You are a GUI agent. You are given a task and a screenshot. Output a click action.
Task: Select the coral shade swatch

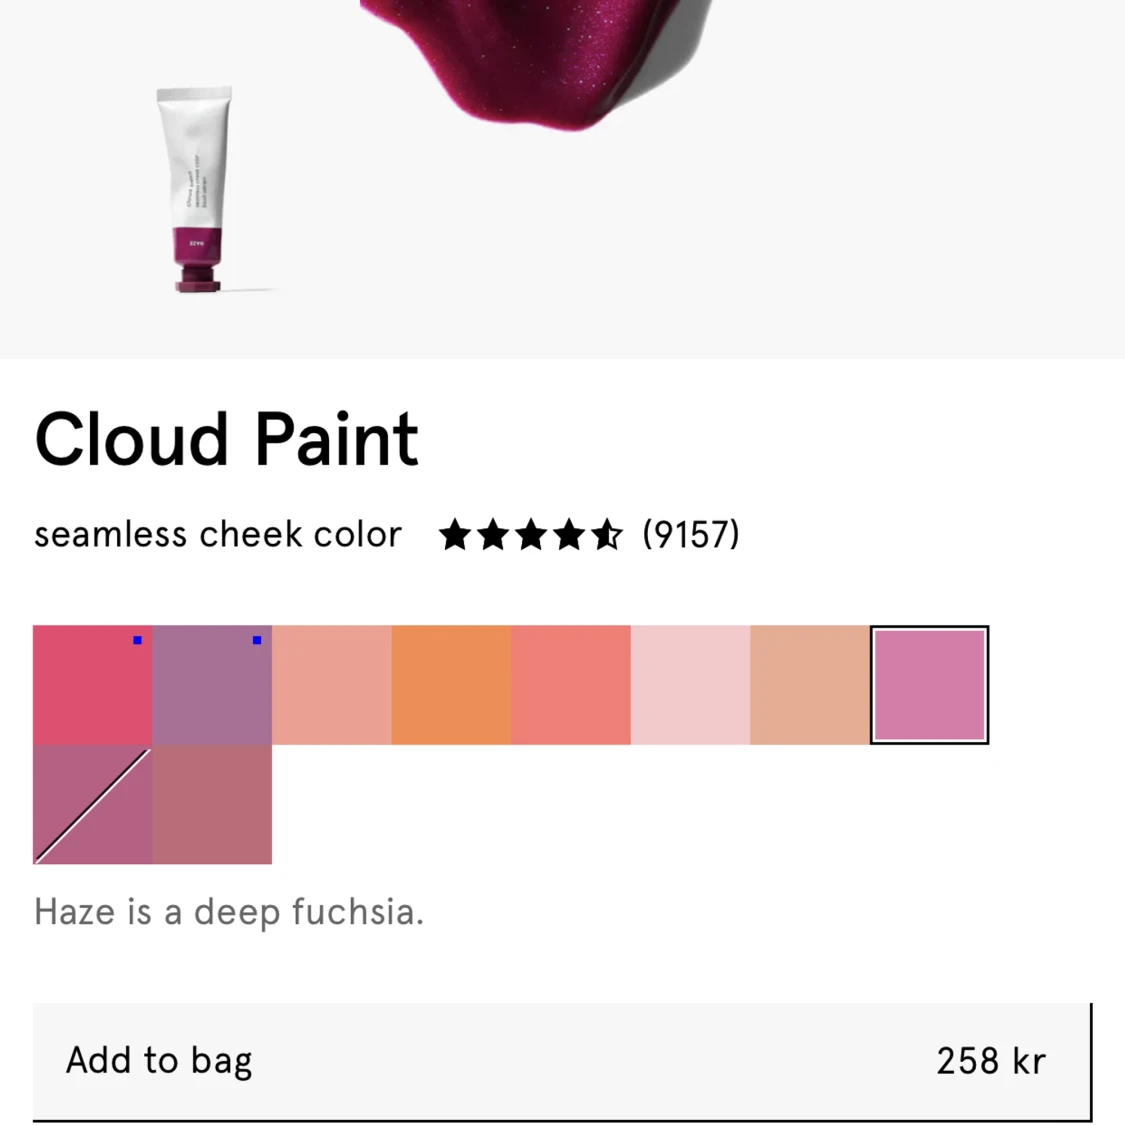click(570, 684)
